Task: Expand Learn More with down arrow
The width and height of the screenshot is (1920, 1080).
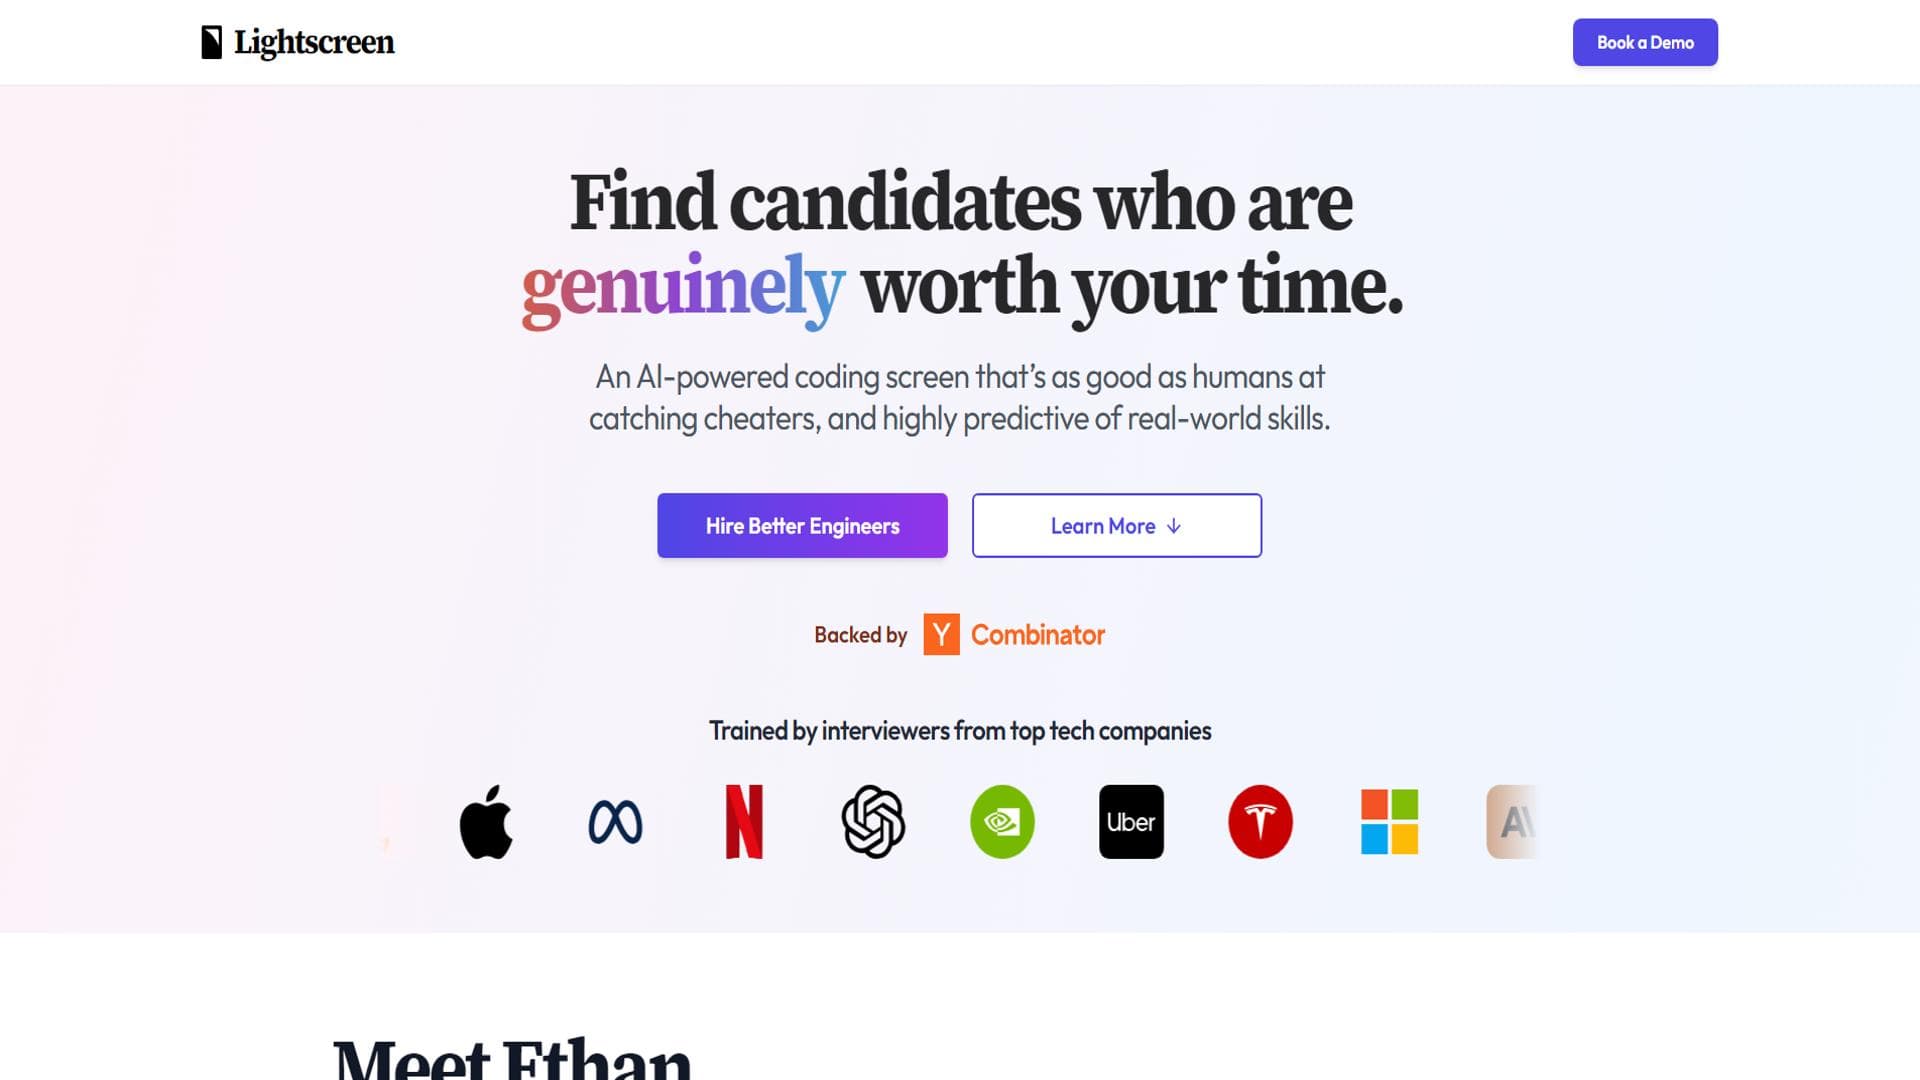Action: click(x=1116, y=526)
